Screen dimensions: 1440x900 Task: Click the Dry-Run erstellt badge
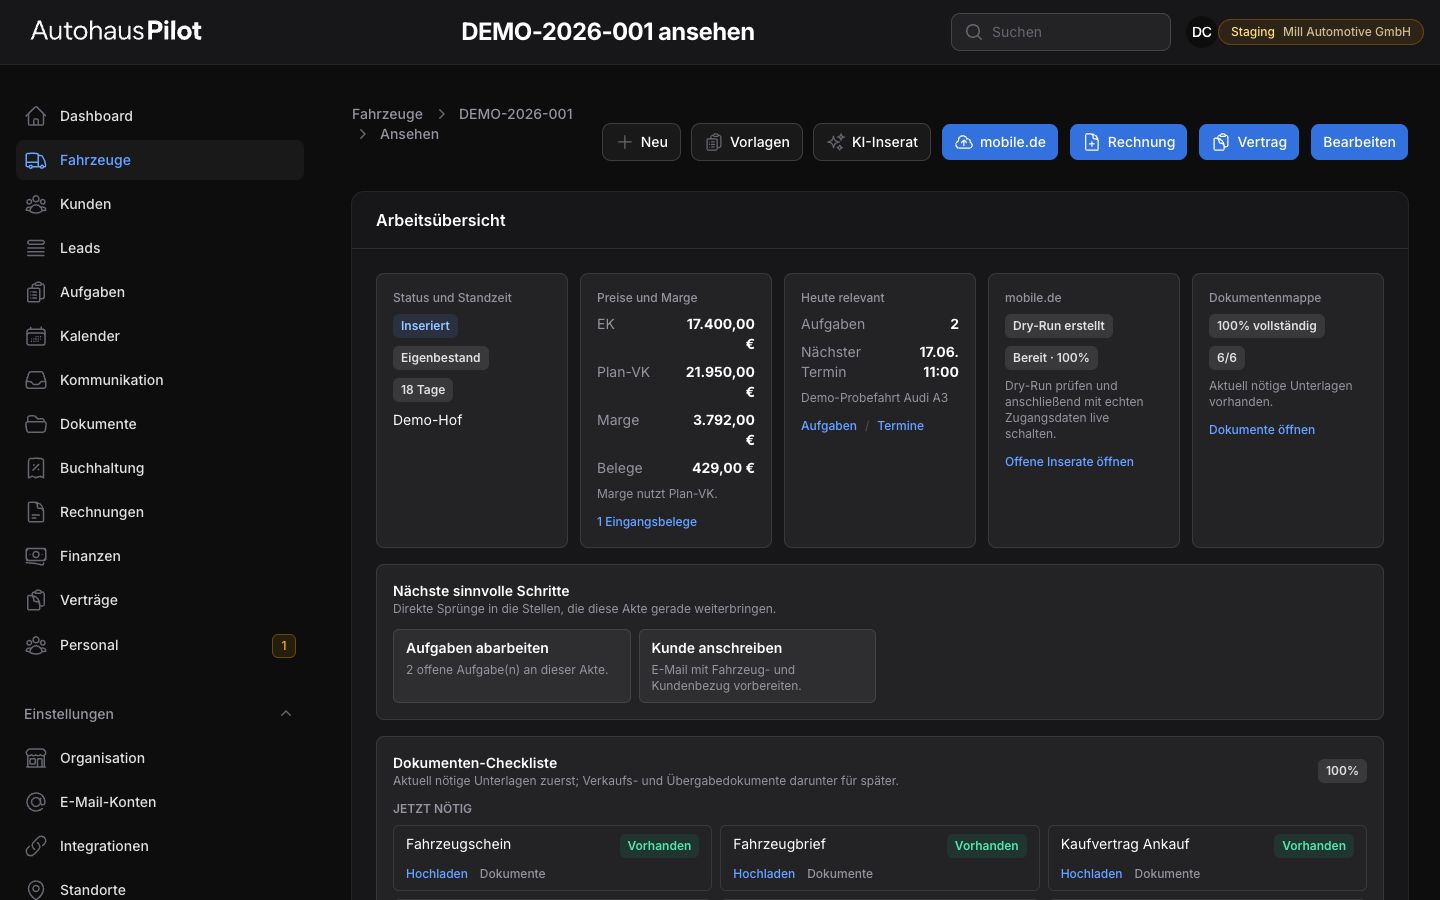[x=1059, y=326]
